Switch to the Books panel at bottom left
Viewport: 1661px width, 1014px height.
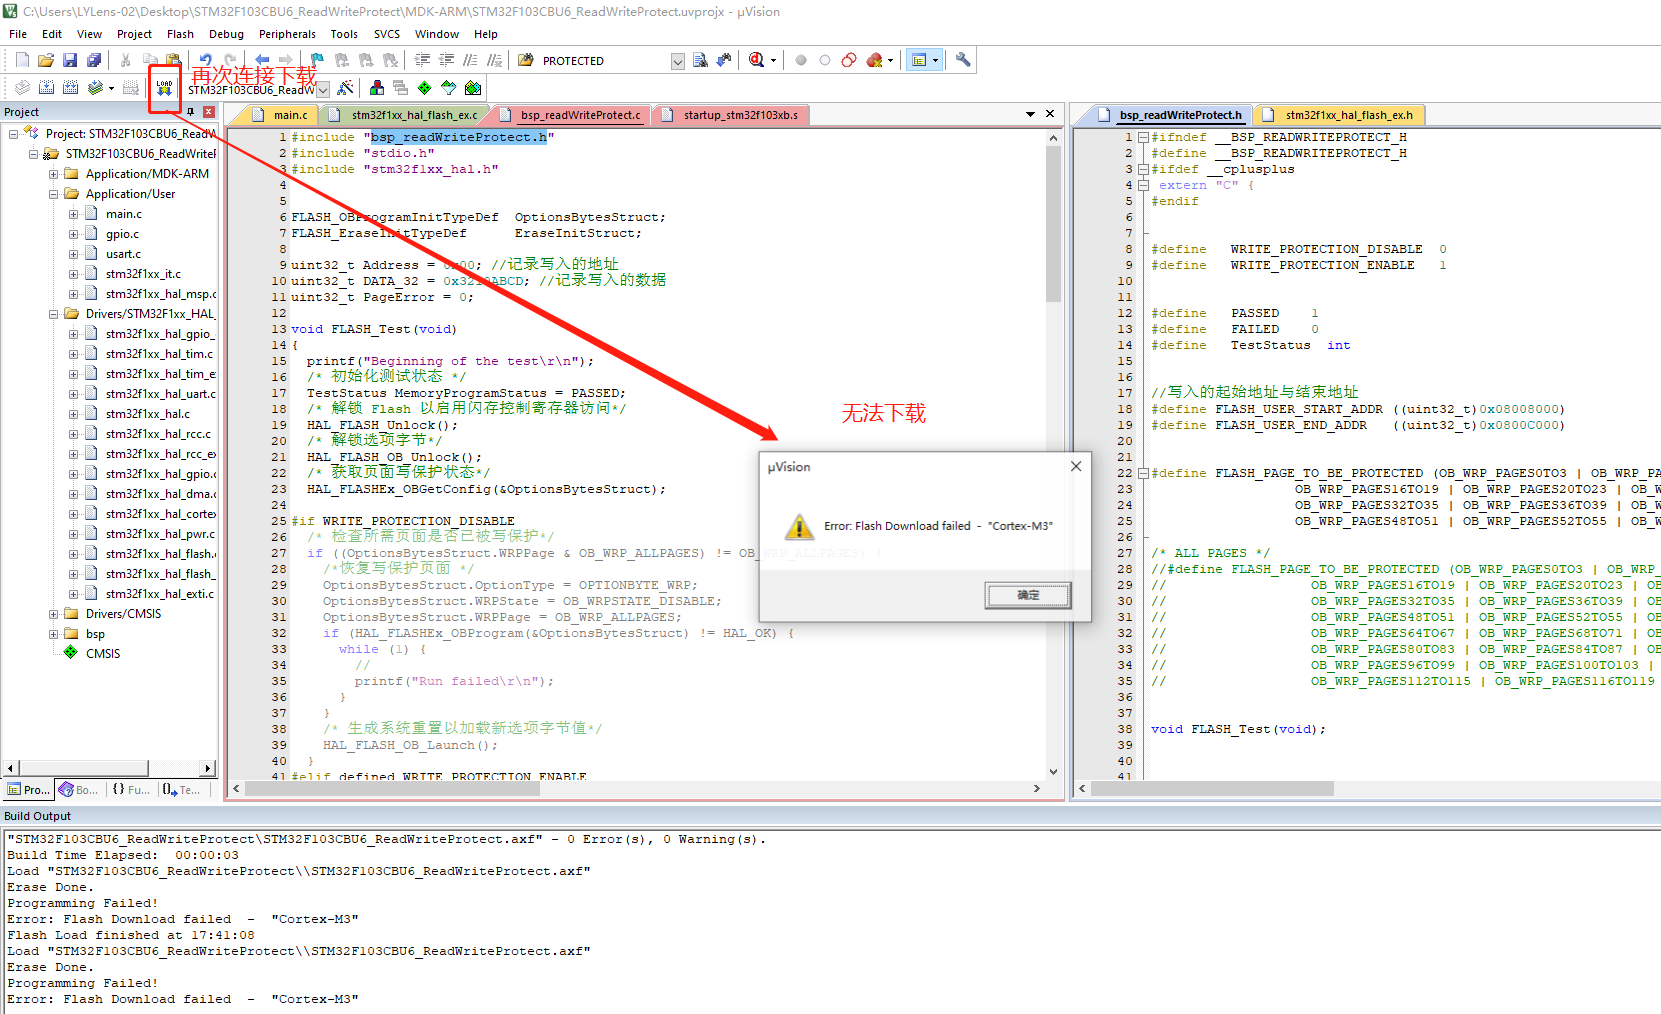[x=77, y=789]
